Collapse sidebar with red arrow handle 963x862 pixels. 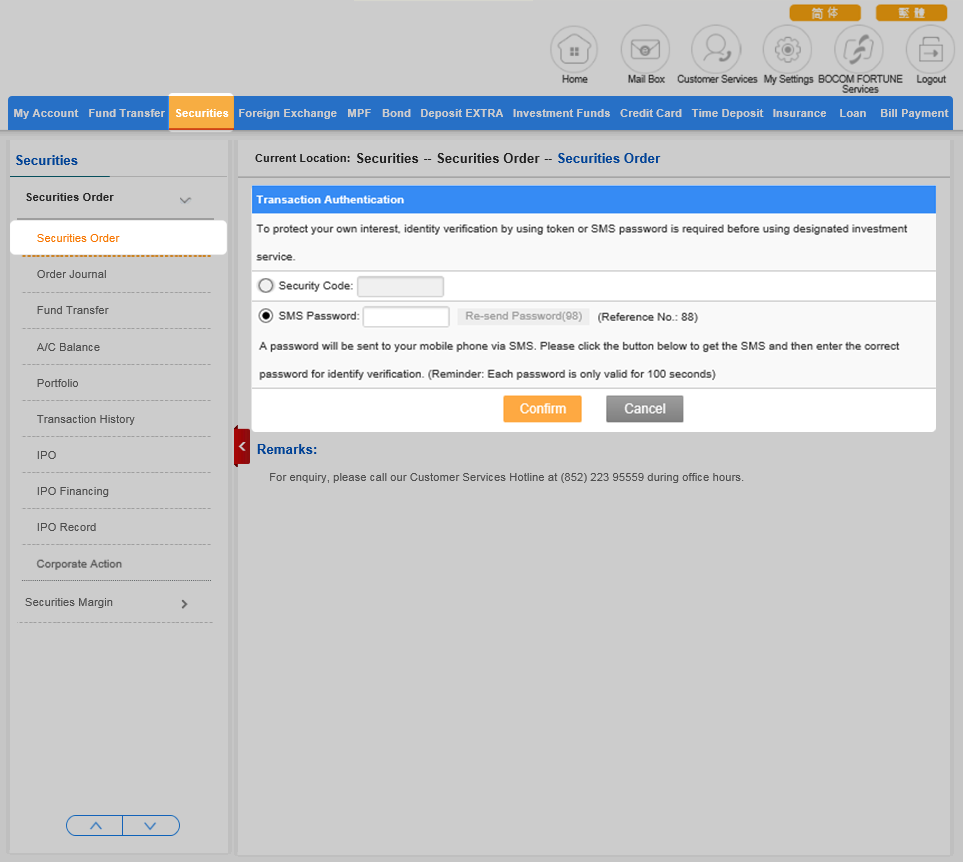click(x=242, y=446)
